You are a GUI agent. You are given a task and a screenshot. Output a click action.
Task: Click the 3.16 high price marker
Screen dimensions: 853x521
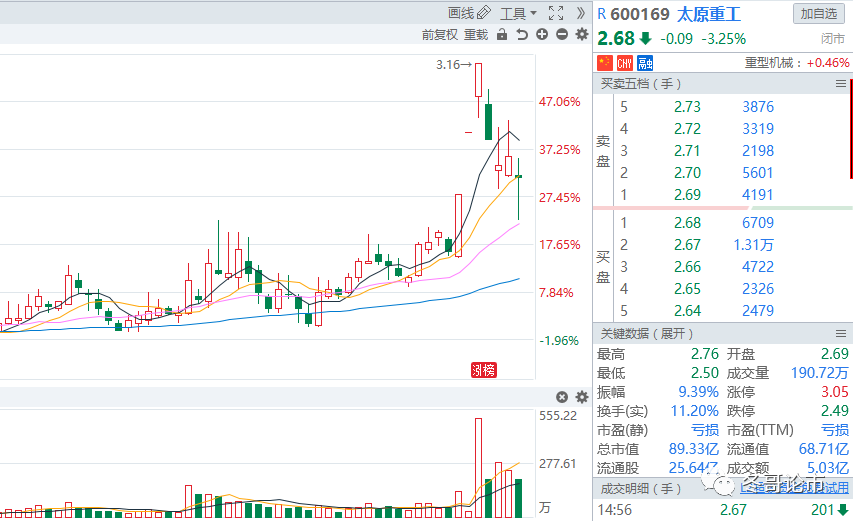[x=454, y=65]
